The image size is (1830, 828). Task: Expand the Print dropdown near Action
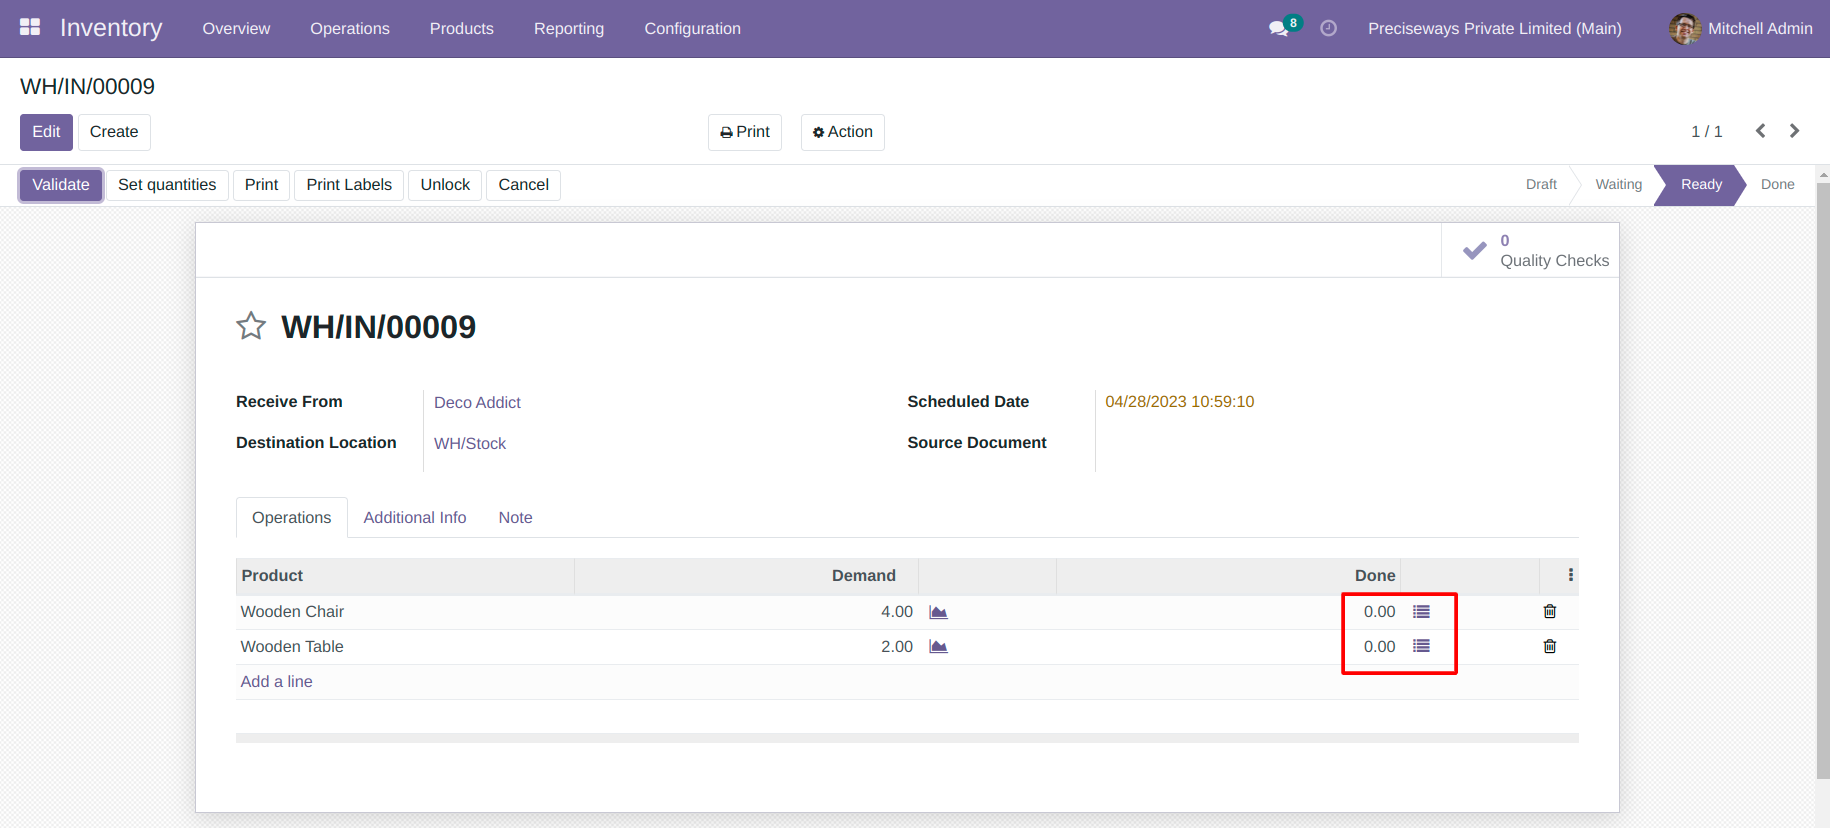pos(745,132)
